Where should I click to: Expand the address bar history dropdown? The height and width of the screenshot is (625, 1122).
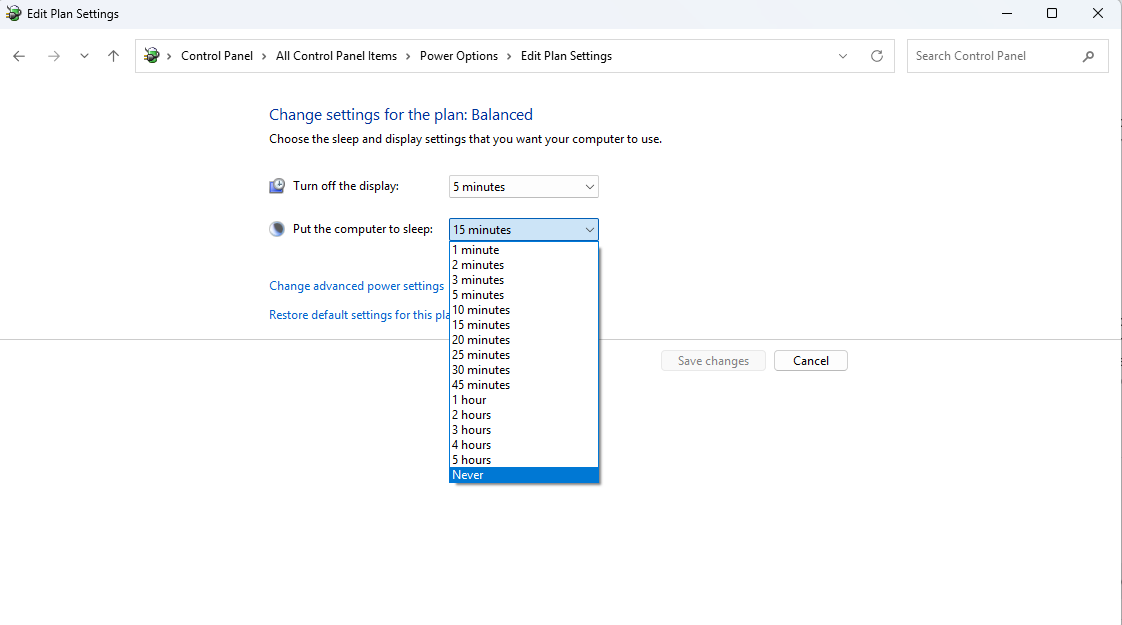coord(843,56)
